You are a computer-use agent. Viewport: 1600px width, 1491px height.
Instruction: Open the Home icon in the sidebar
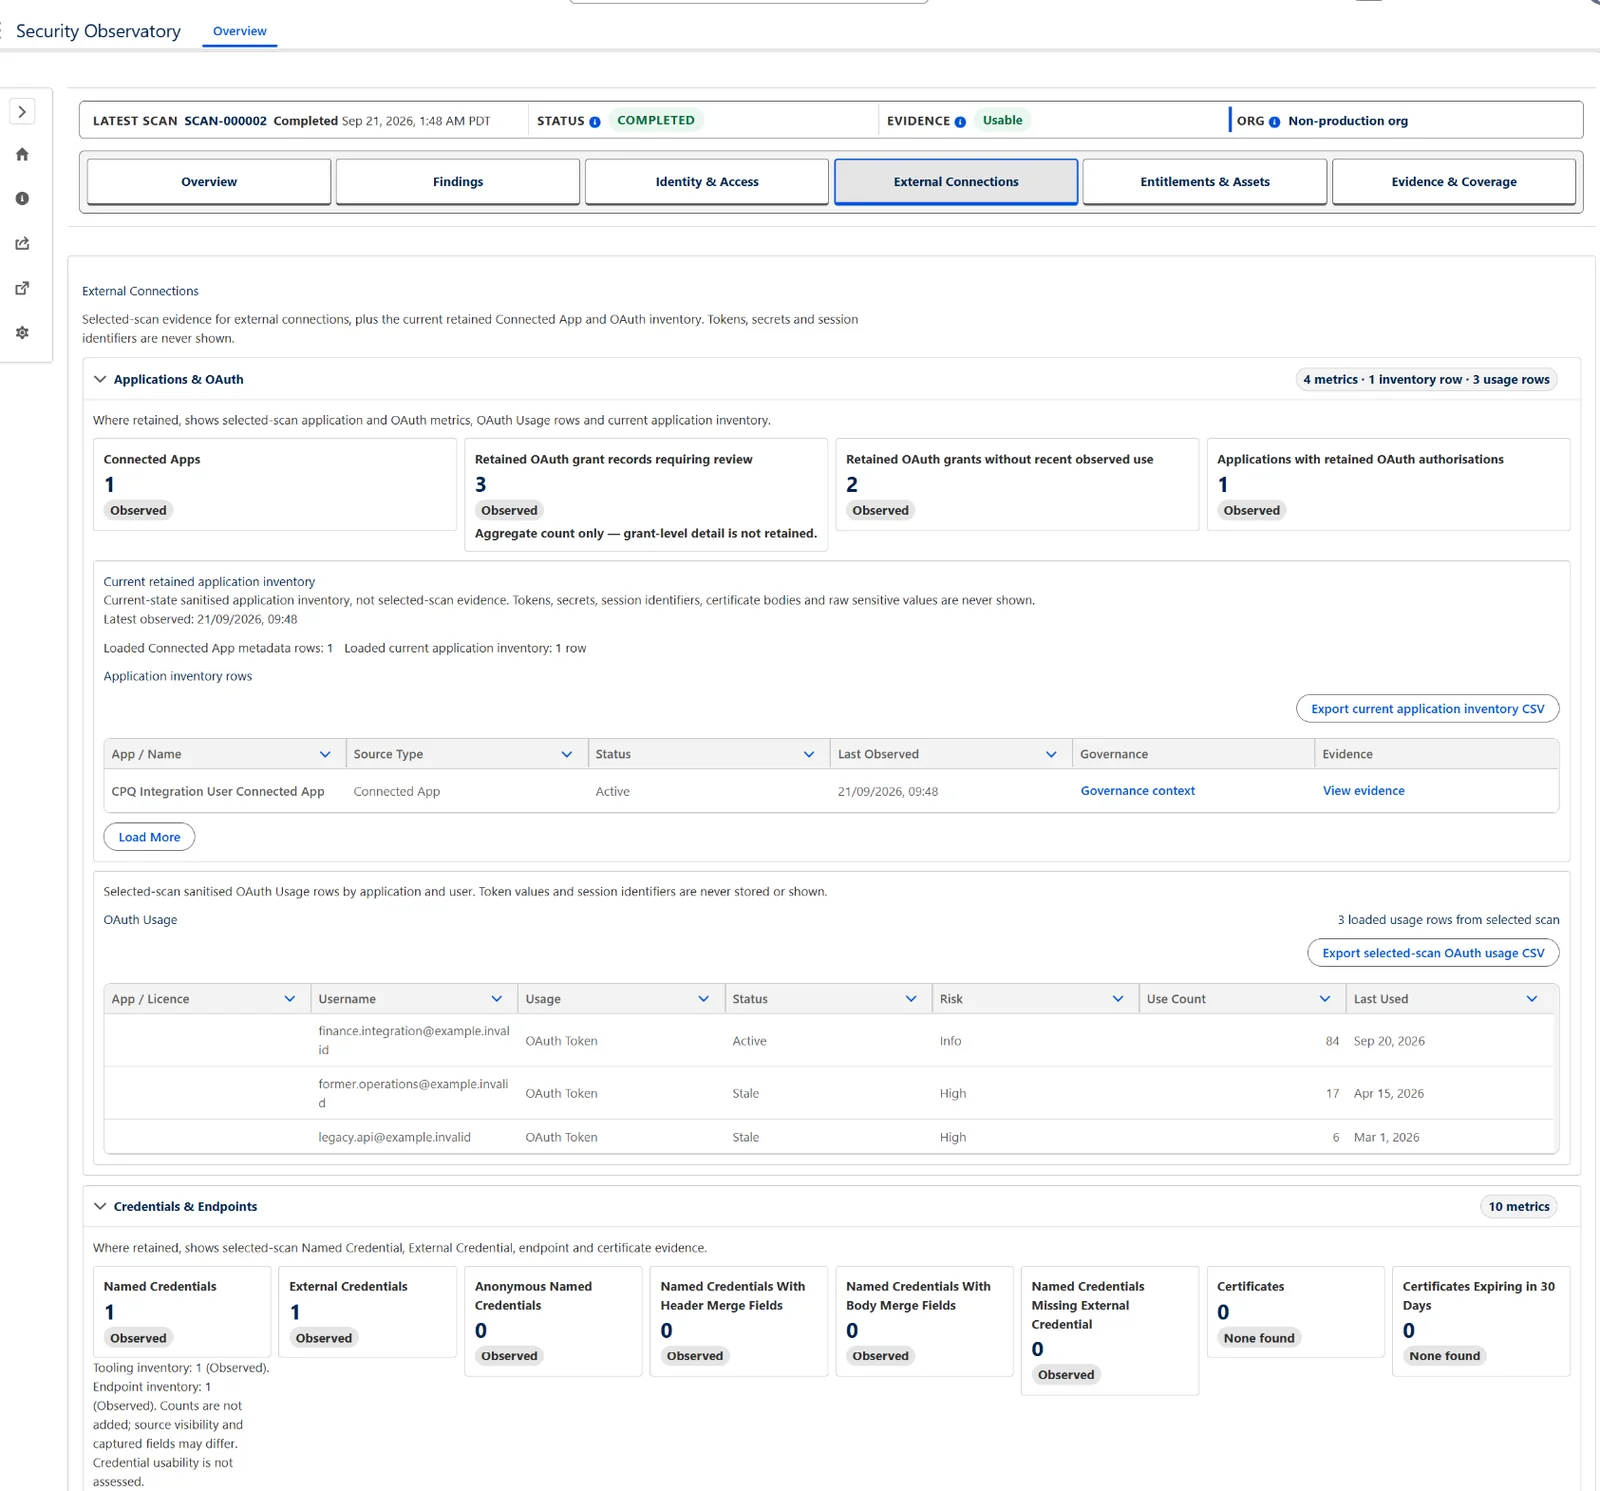(22, 154)
